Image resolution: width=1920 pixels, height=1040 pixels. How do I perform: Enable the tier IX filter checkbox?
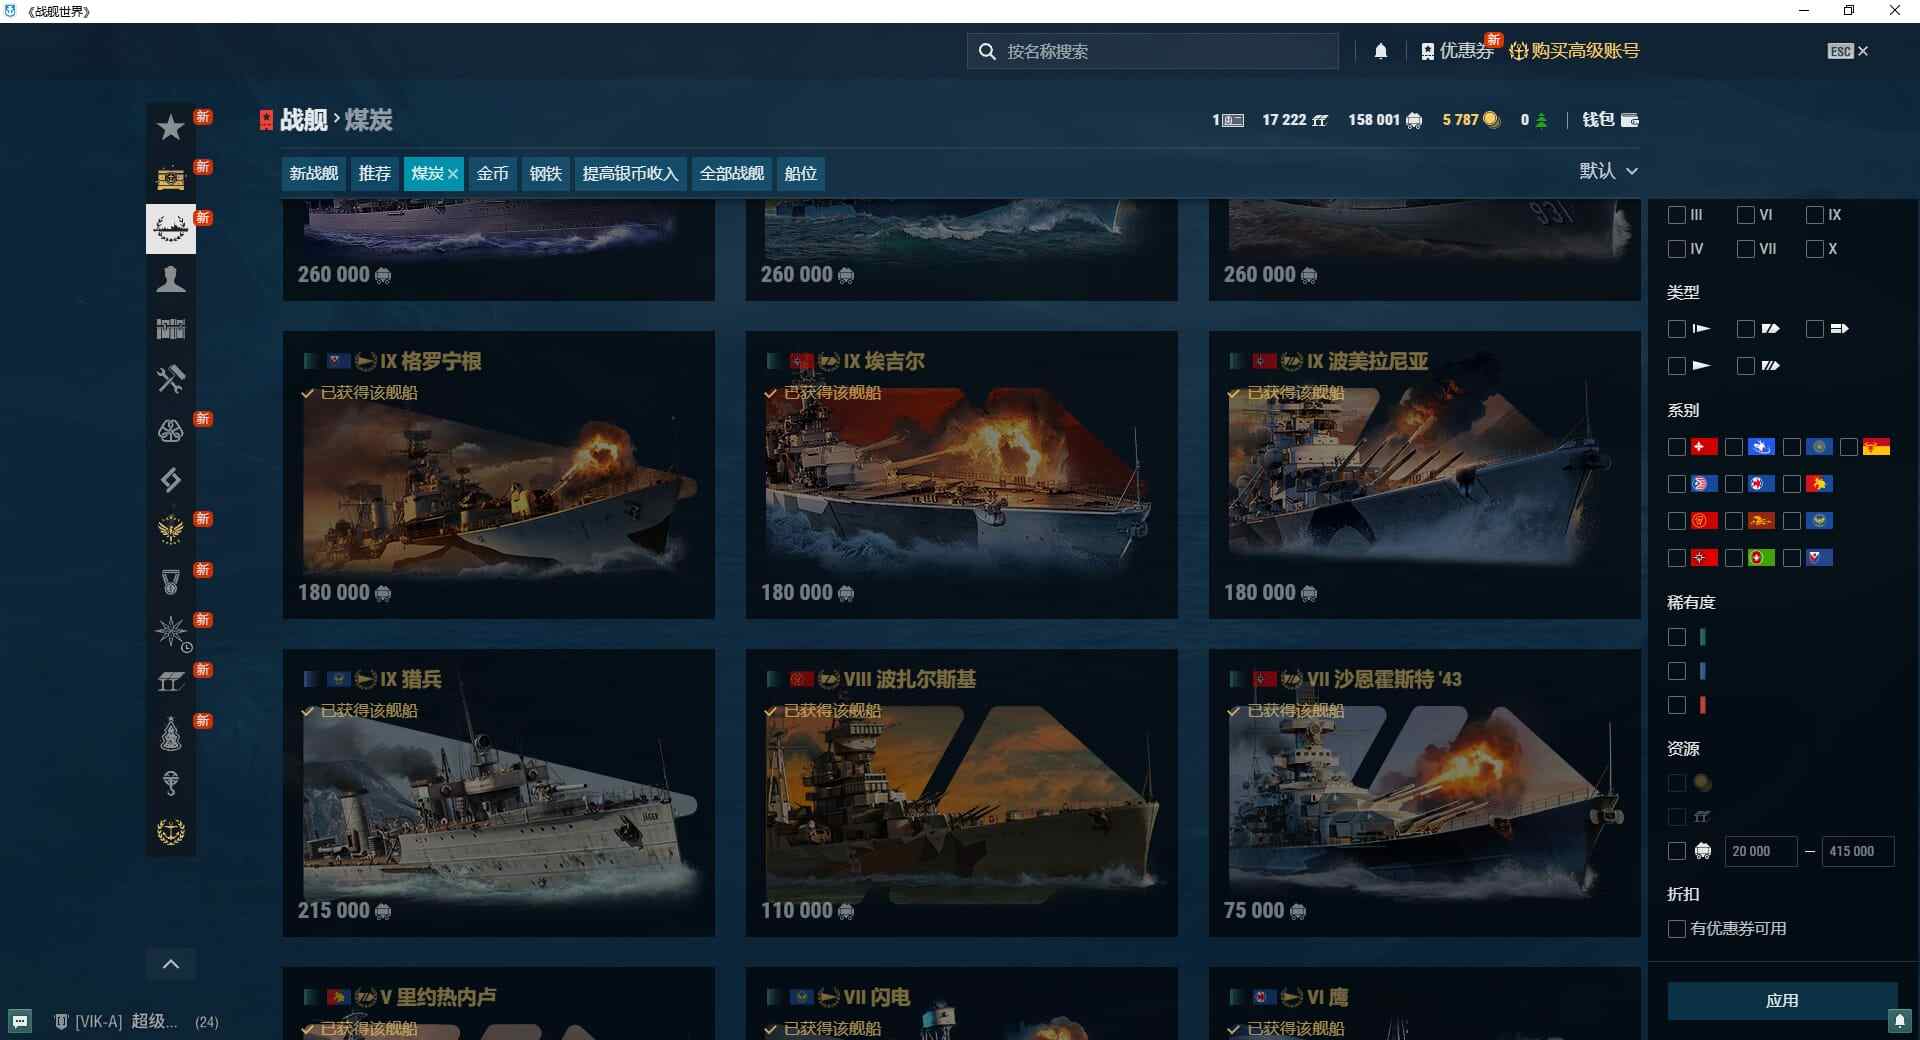[1814, 214]
